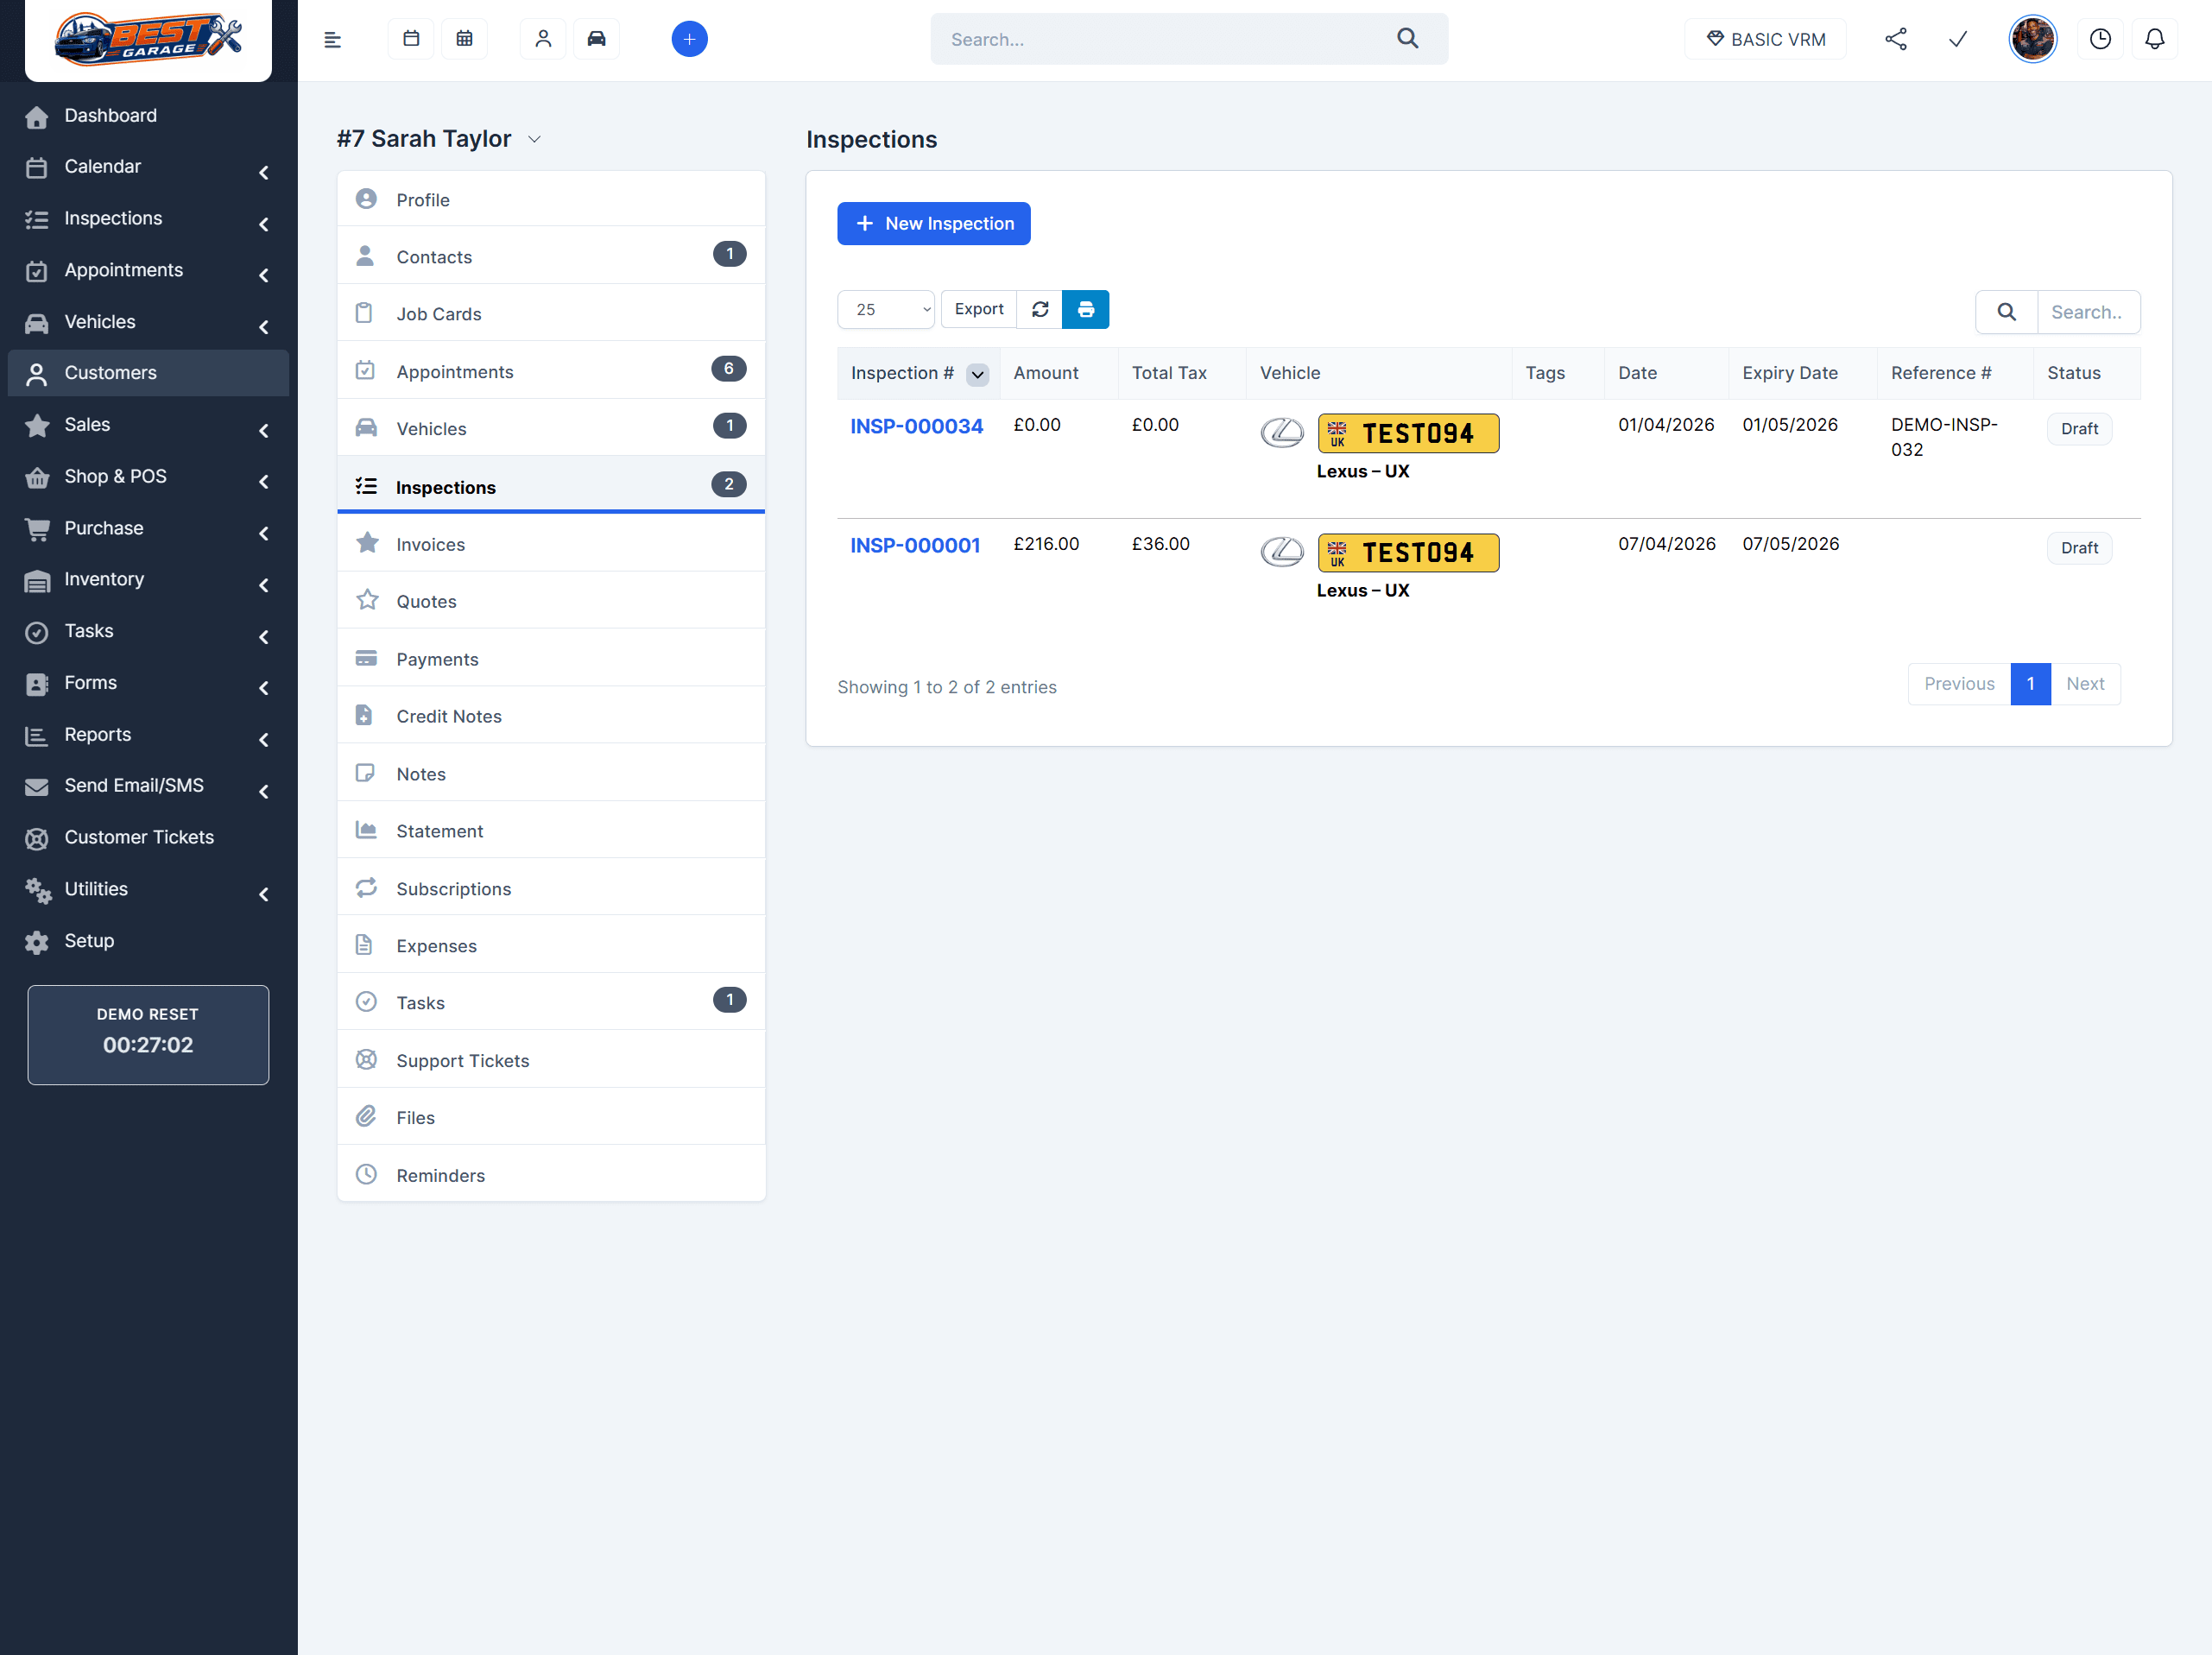This screenshot has height=1655, width=2212.
Task: Open the Invoices customer tab
Action: pyautogui.click(x=430, y=544)
